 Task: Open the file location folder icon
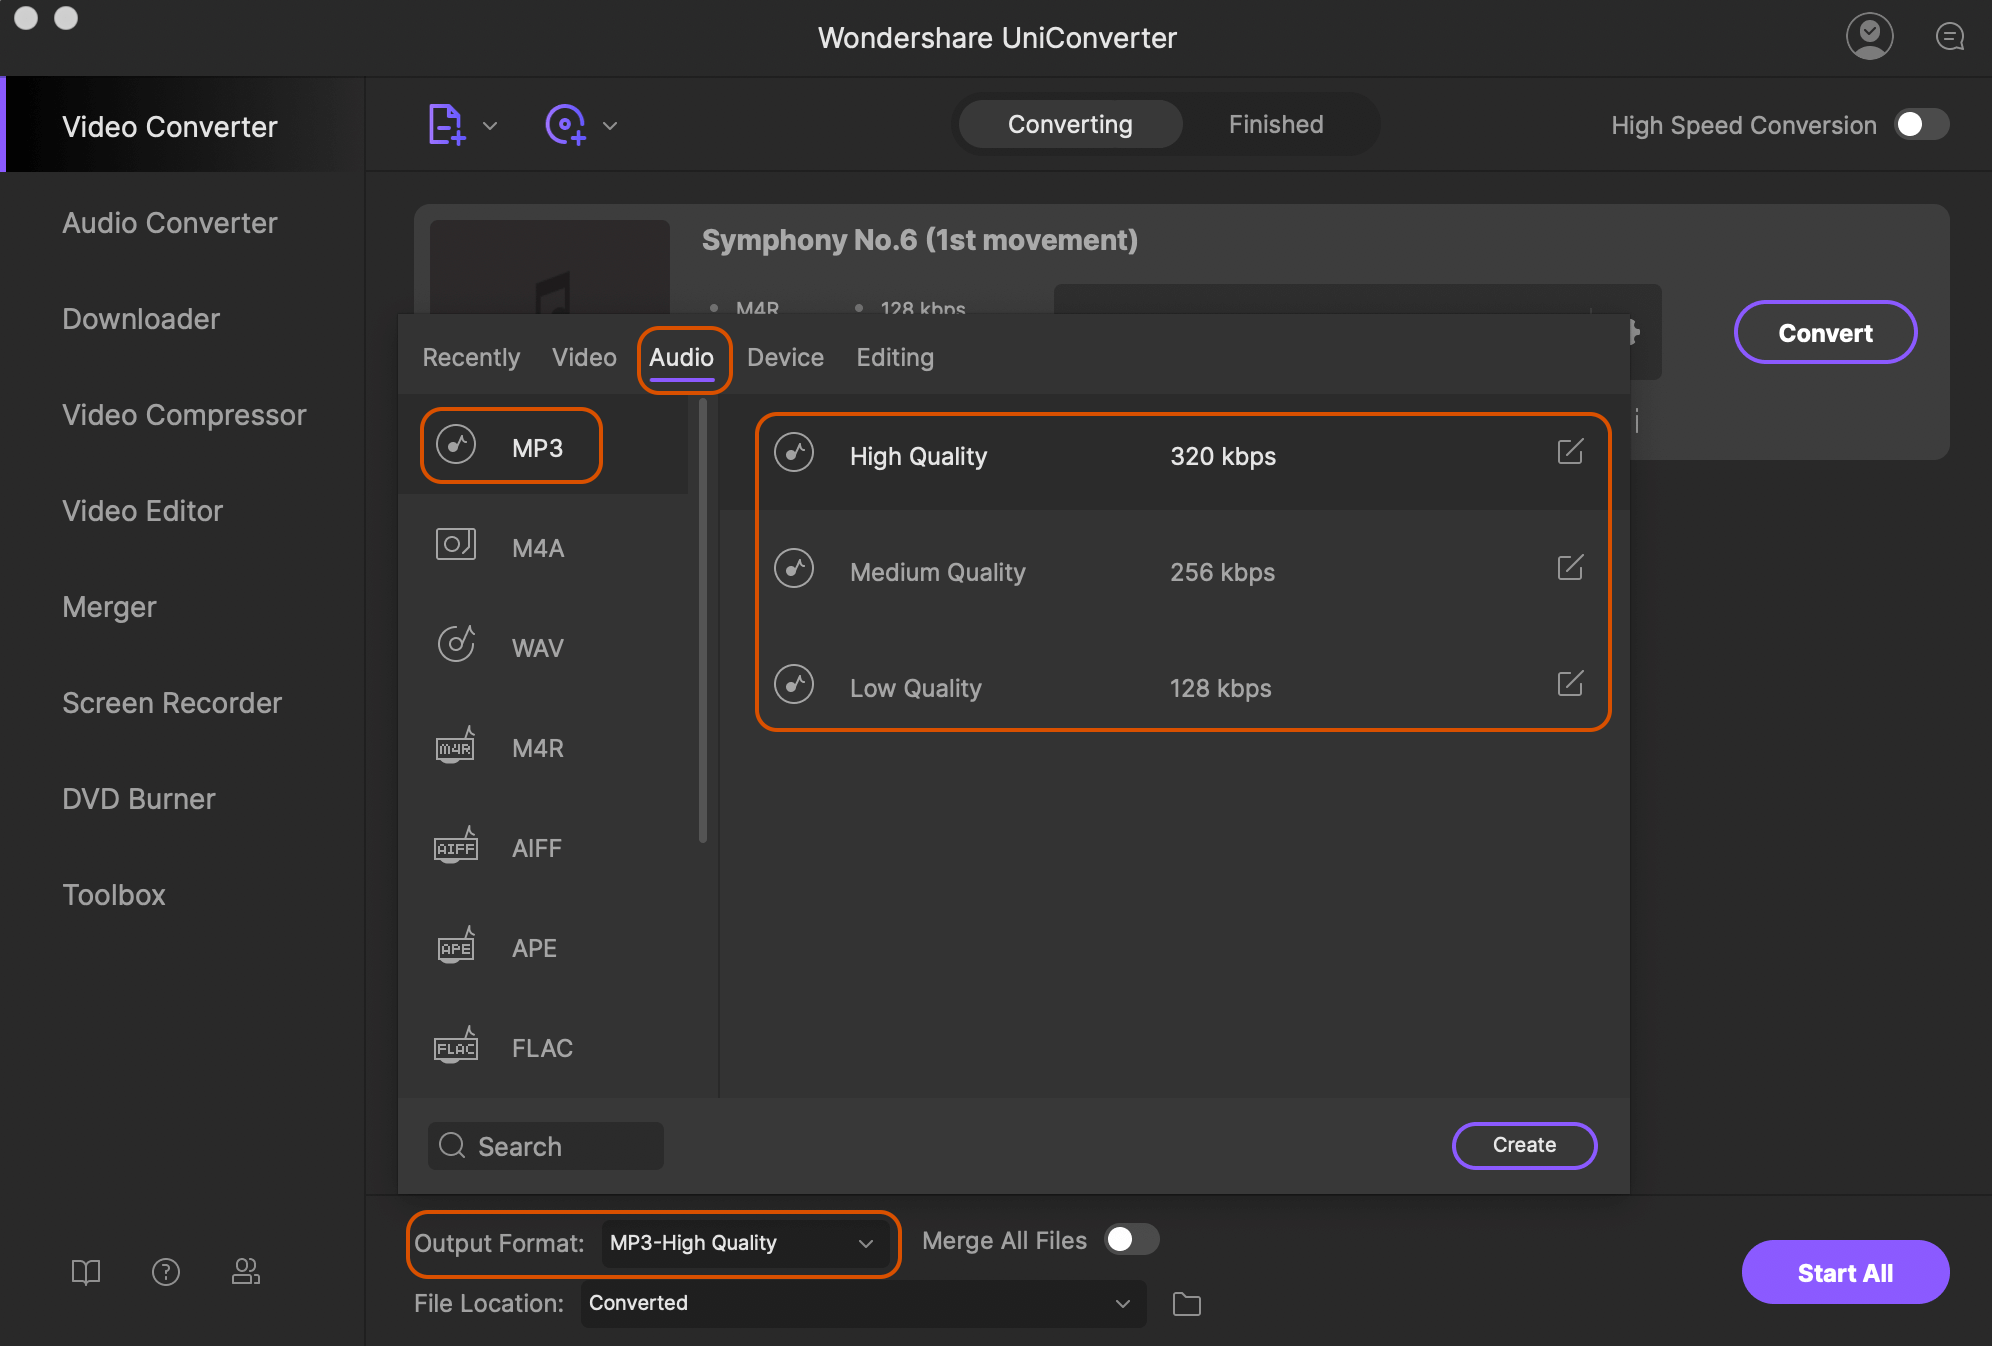pyautogui.click(x=1186, y=1304)
